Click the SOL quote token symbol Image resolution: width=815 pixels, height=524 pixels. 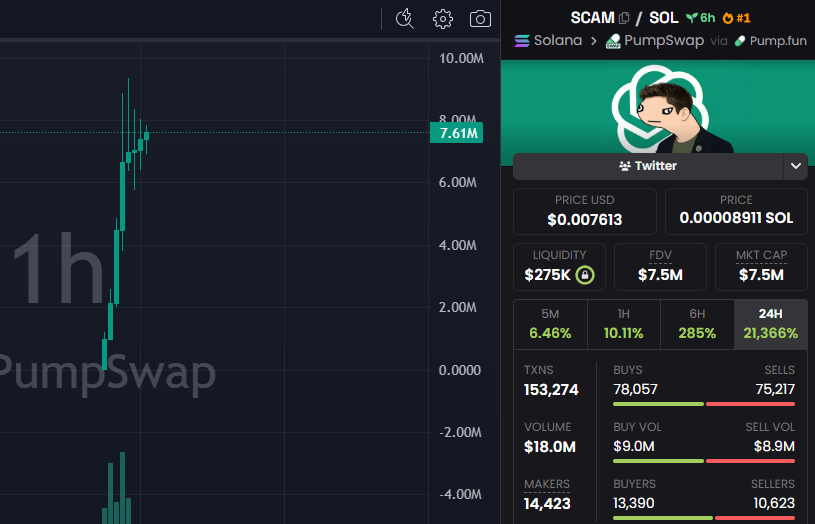[664, 18]
